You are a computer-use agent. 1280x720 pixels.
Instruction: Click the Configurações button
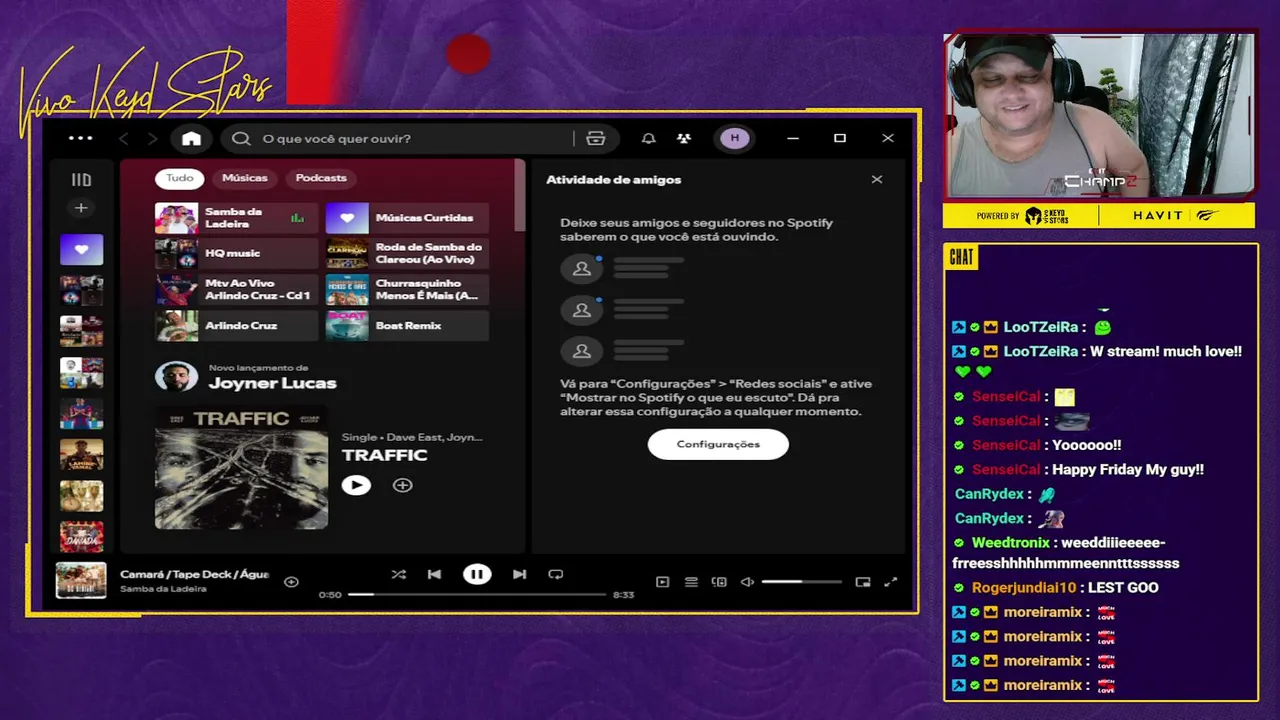pyautogui.click(x=718, y=444)
